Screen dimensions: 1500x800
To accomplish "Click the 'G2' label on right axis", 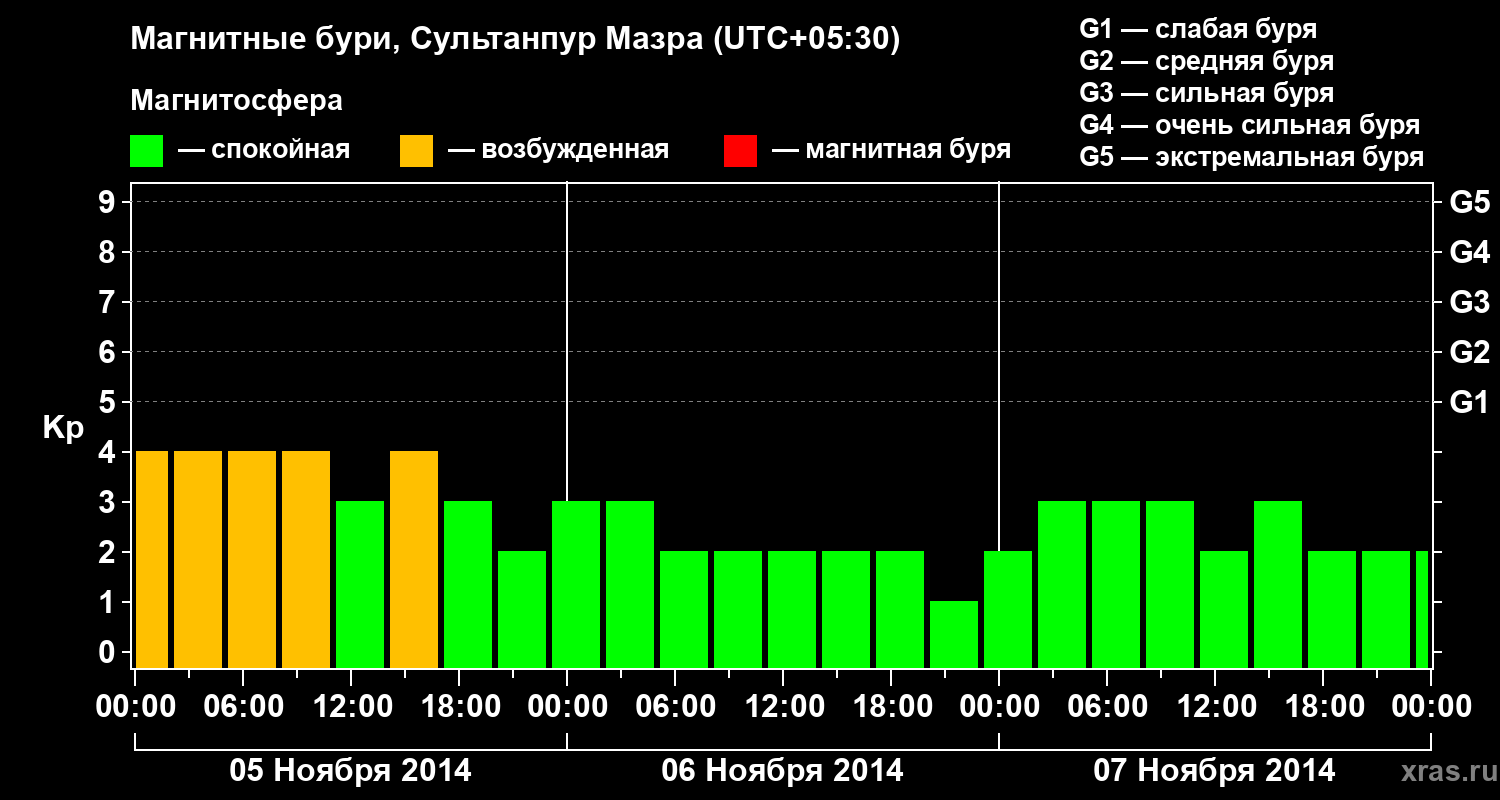I will pyautogui.click(x=1469, y=352).
